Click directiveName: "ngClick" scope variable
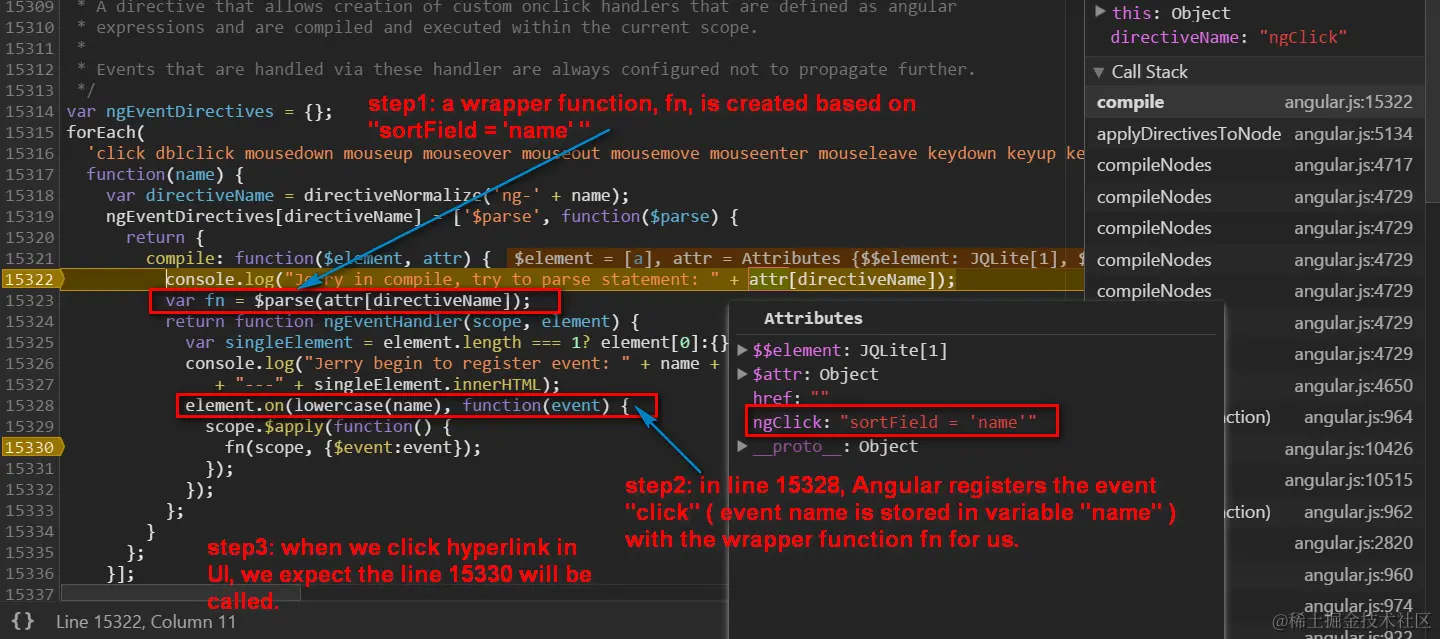 1229,37
